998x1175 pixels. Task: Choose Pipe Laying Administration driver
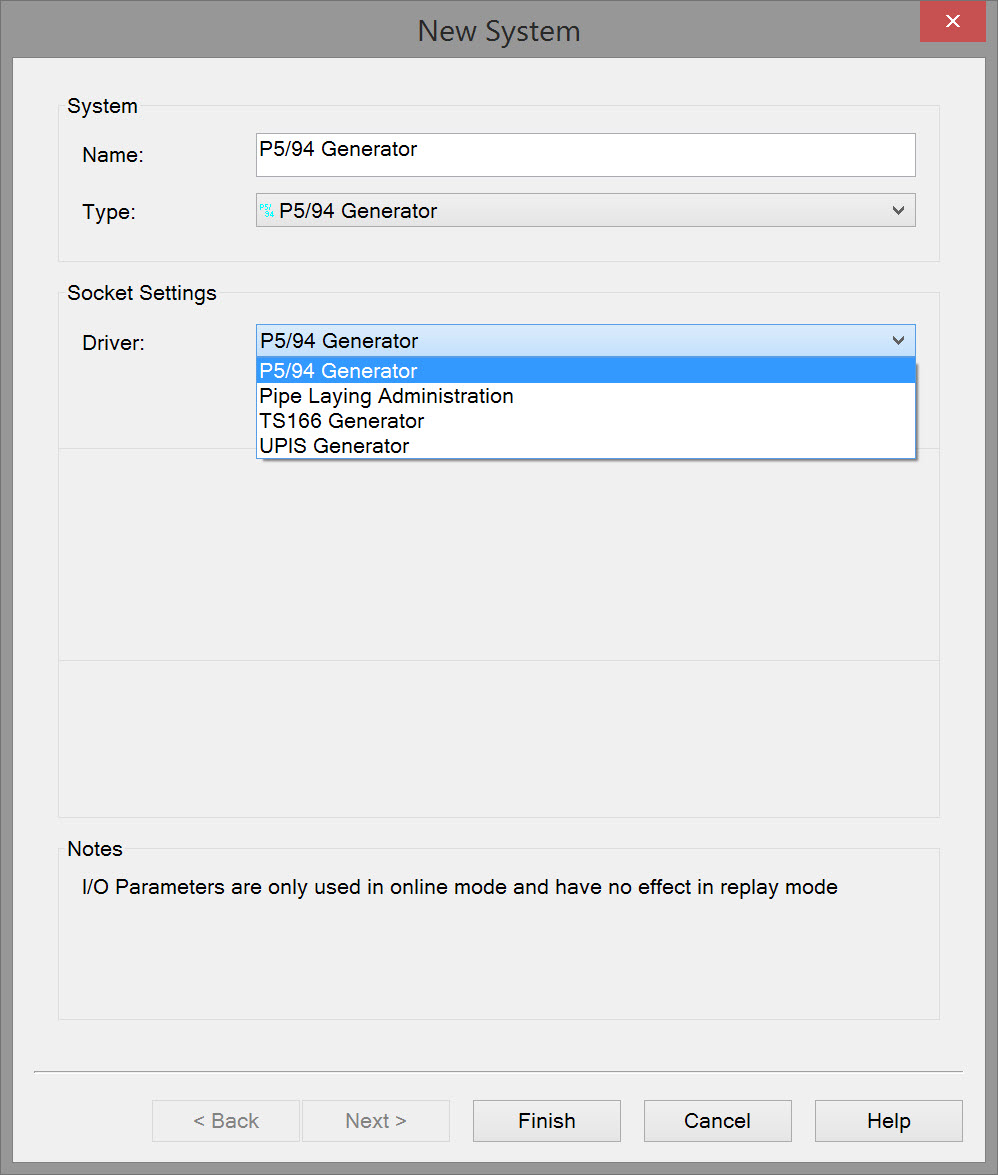click(x=386, y=396)
